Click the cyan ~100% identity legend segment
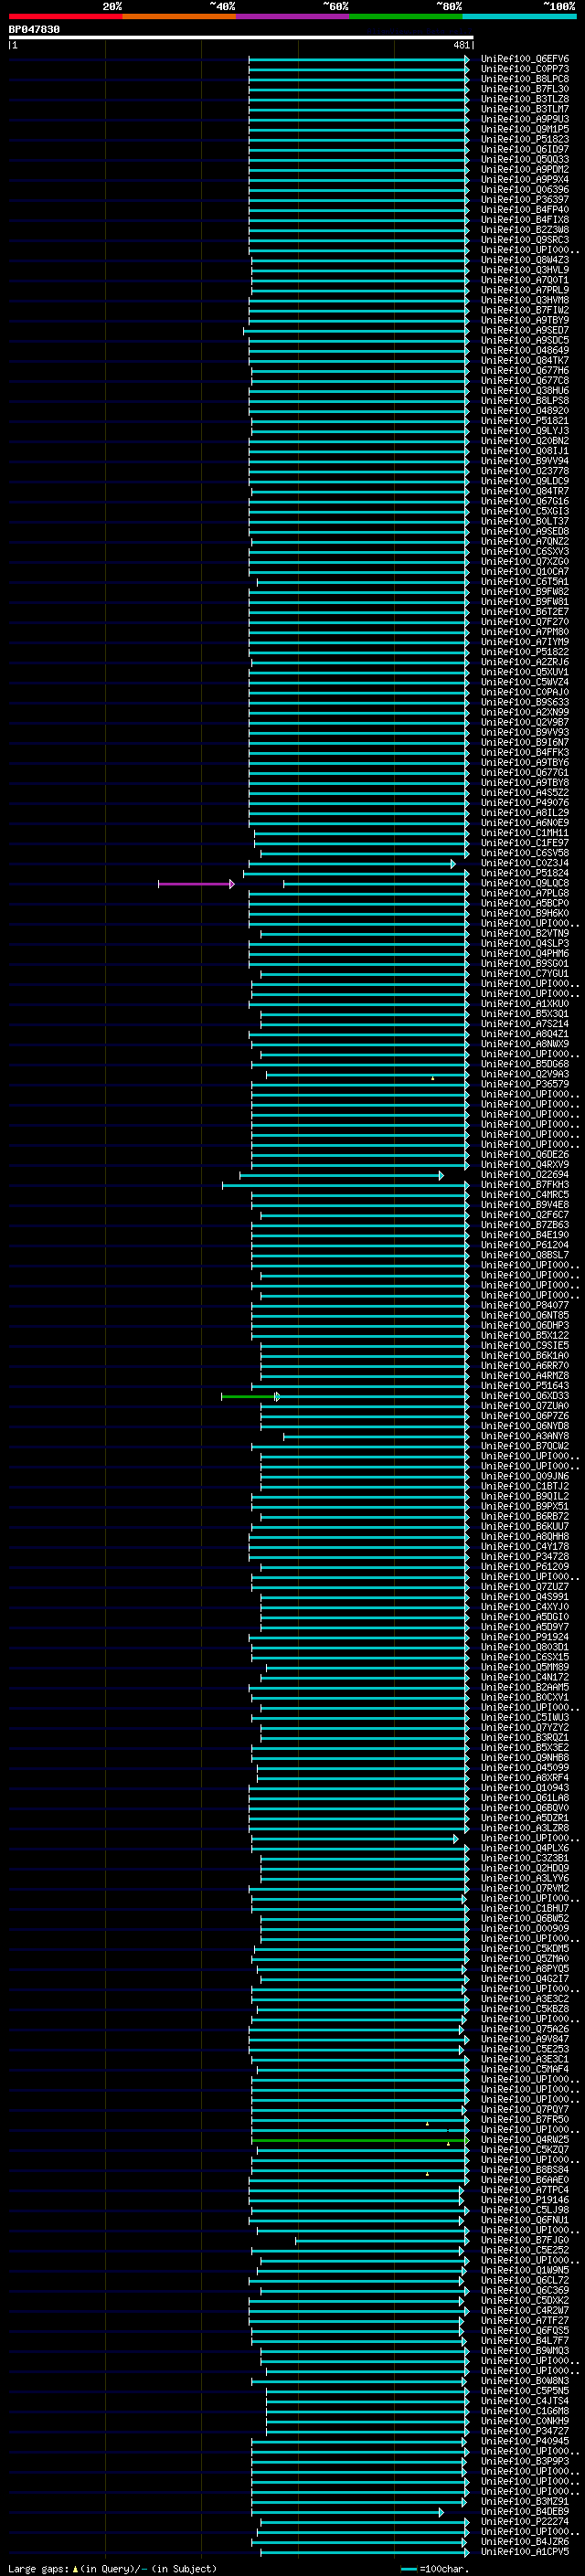The height and width of the screenshot is (2576, 585). click(518, 16)
